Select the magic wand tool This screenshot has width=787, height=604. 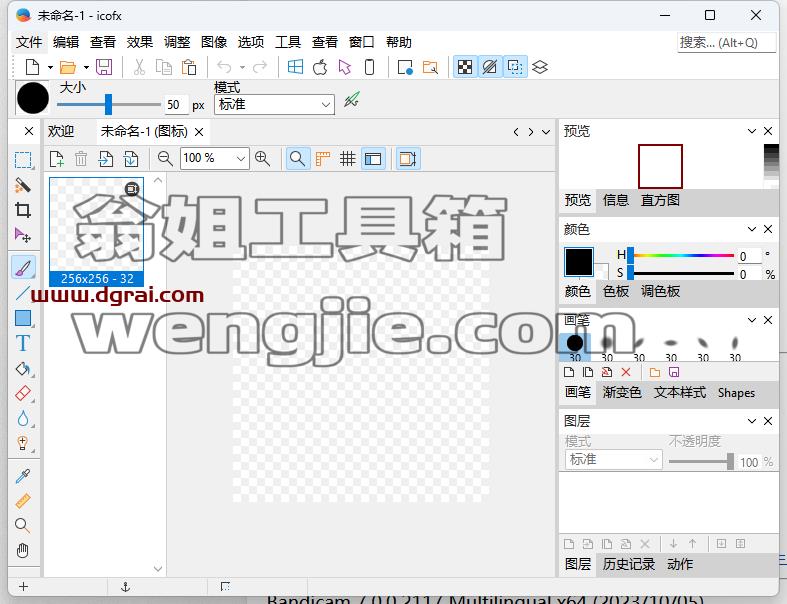(x=23, y=185)
